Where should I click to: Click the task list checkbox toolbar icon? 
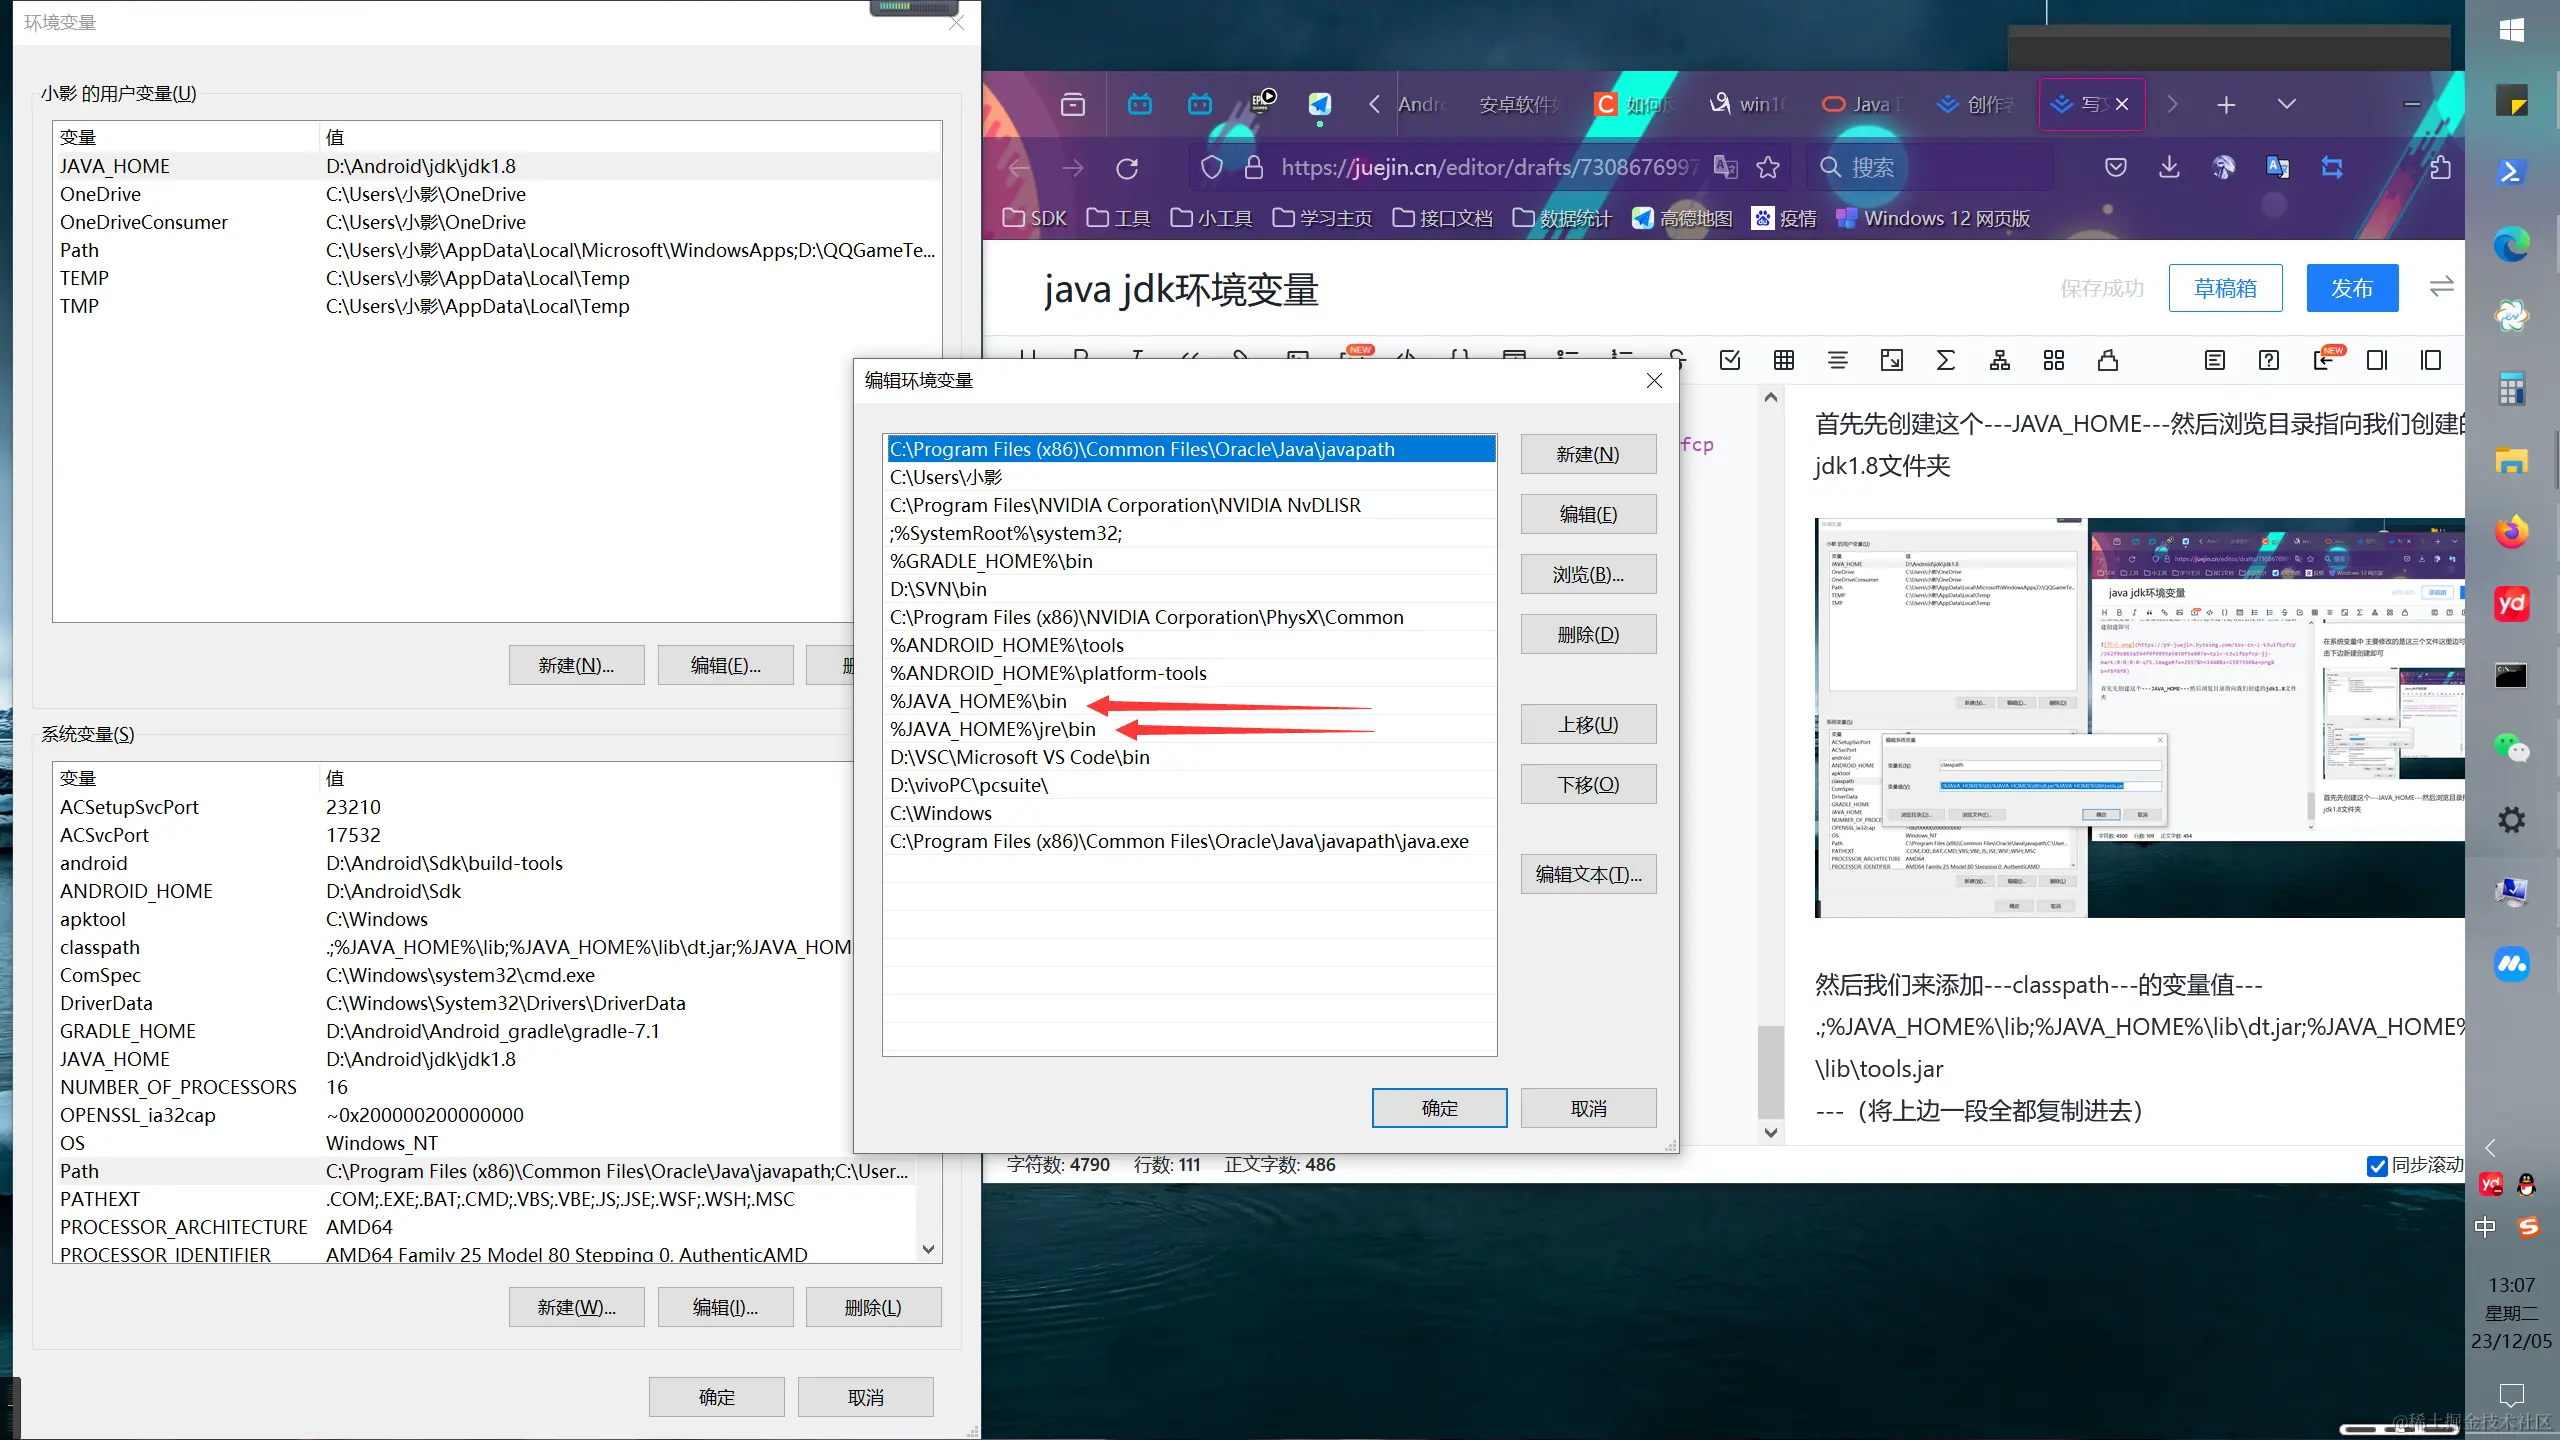[1730, 360]
